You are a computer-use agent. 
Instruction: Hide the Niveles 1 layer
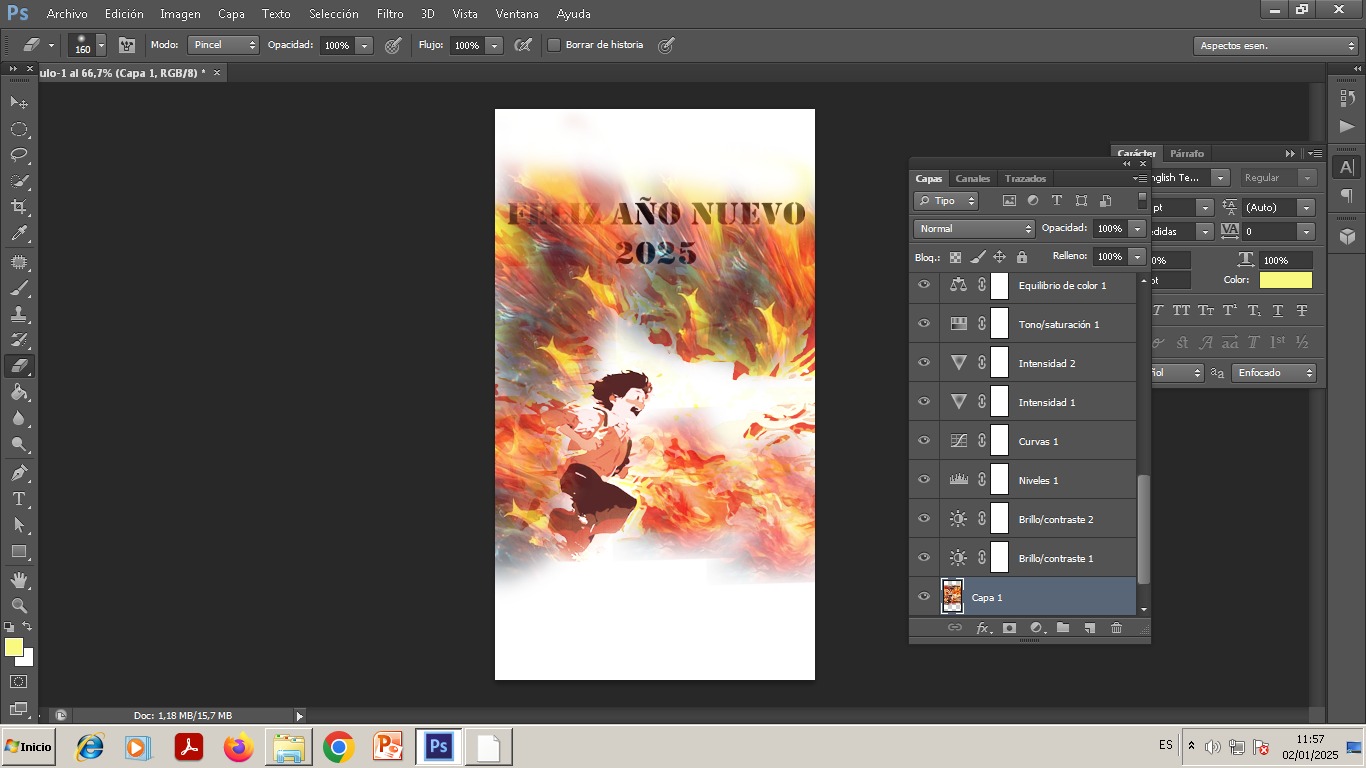[924, 480]
